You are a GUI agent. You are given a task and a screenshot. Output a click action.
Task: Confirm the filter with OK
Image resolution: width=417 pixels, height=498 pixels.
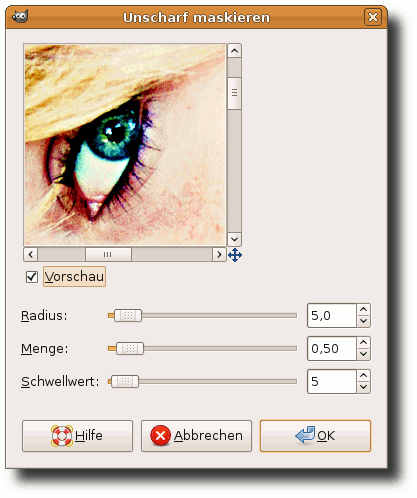click(315, 436)
